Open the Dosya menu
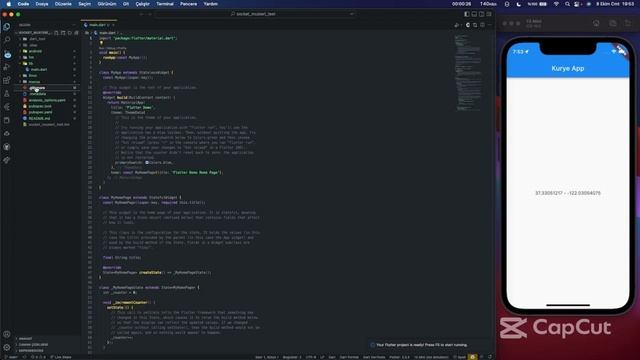 [42, 4]
